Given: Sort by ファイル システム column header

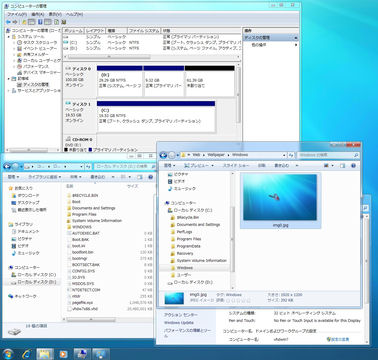Looking at the screenshot, I should (144, 31).
